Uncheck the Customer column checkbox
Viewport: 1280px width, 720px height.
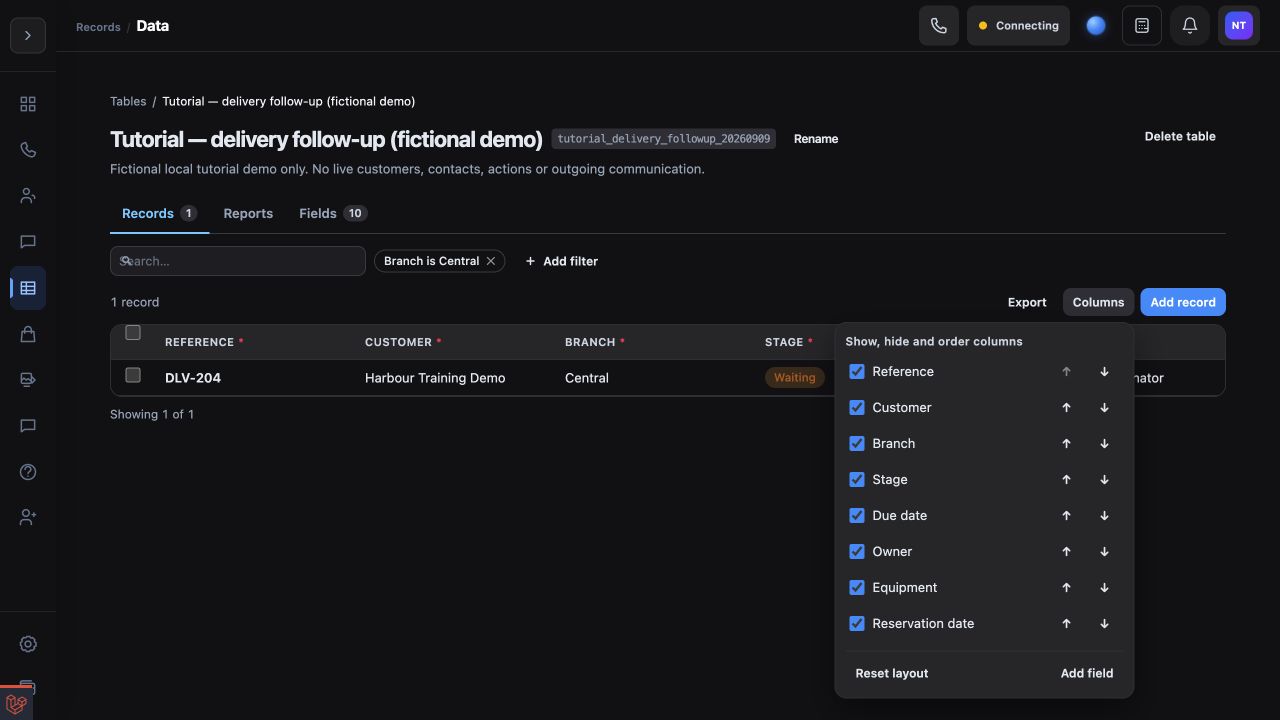tap(857, 407)
